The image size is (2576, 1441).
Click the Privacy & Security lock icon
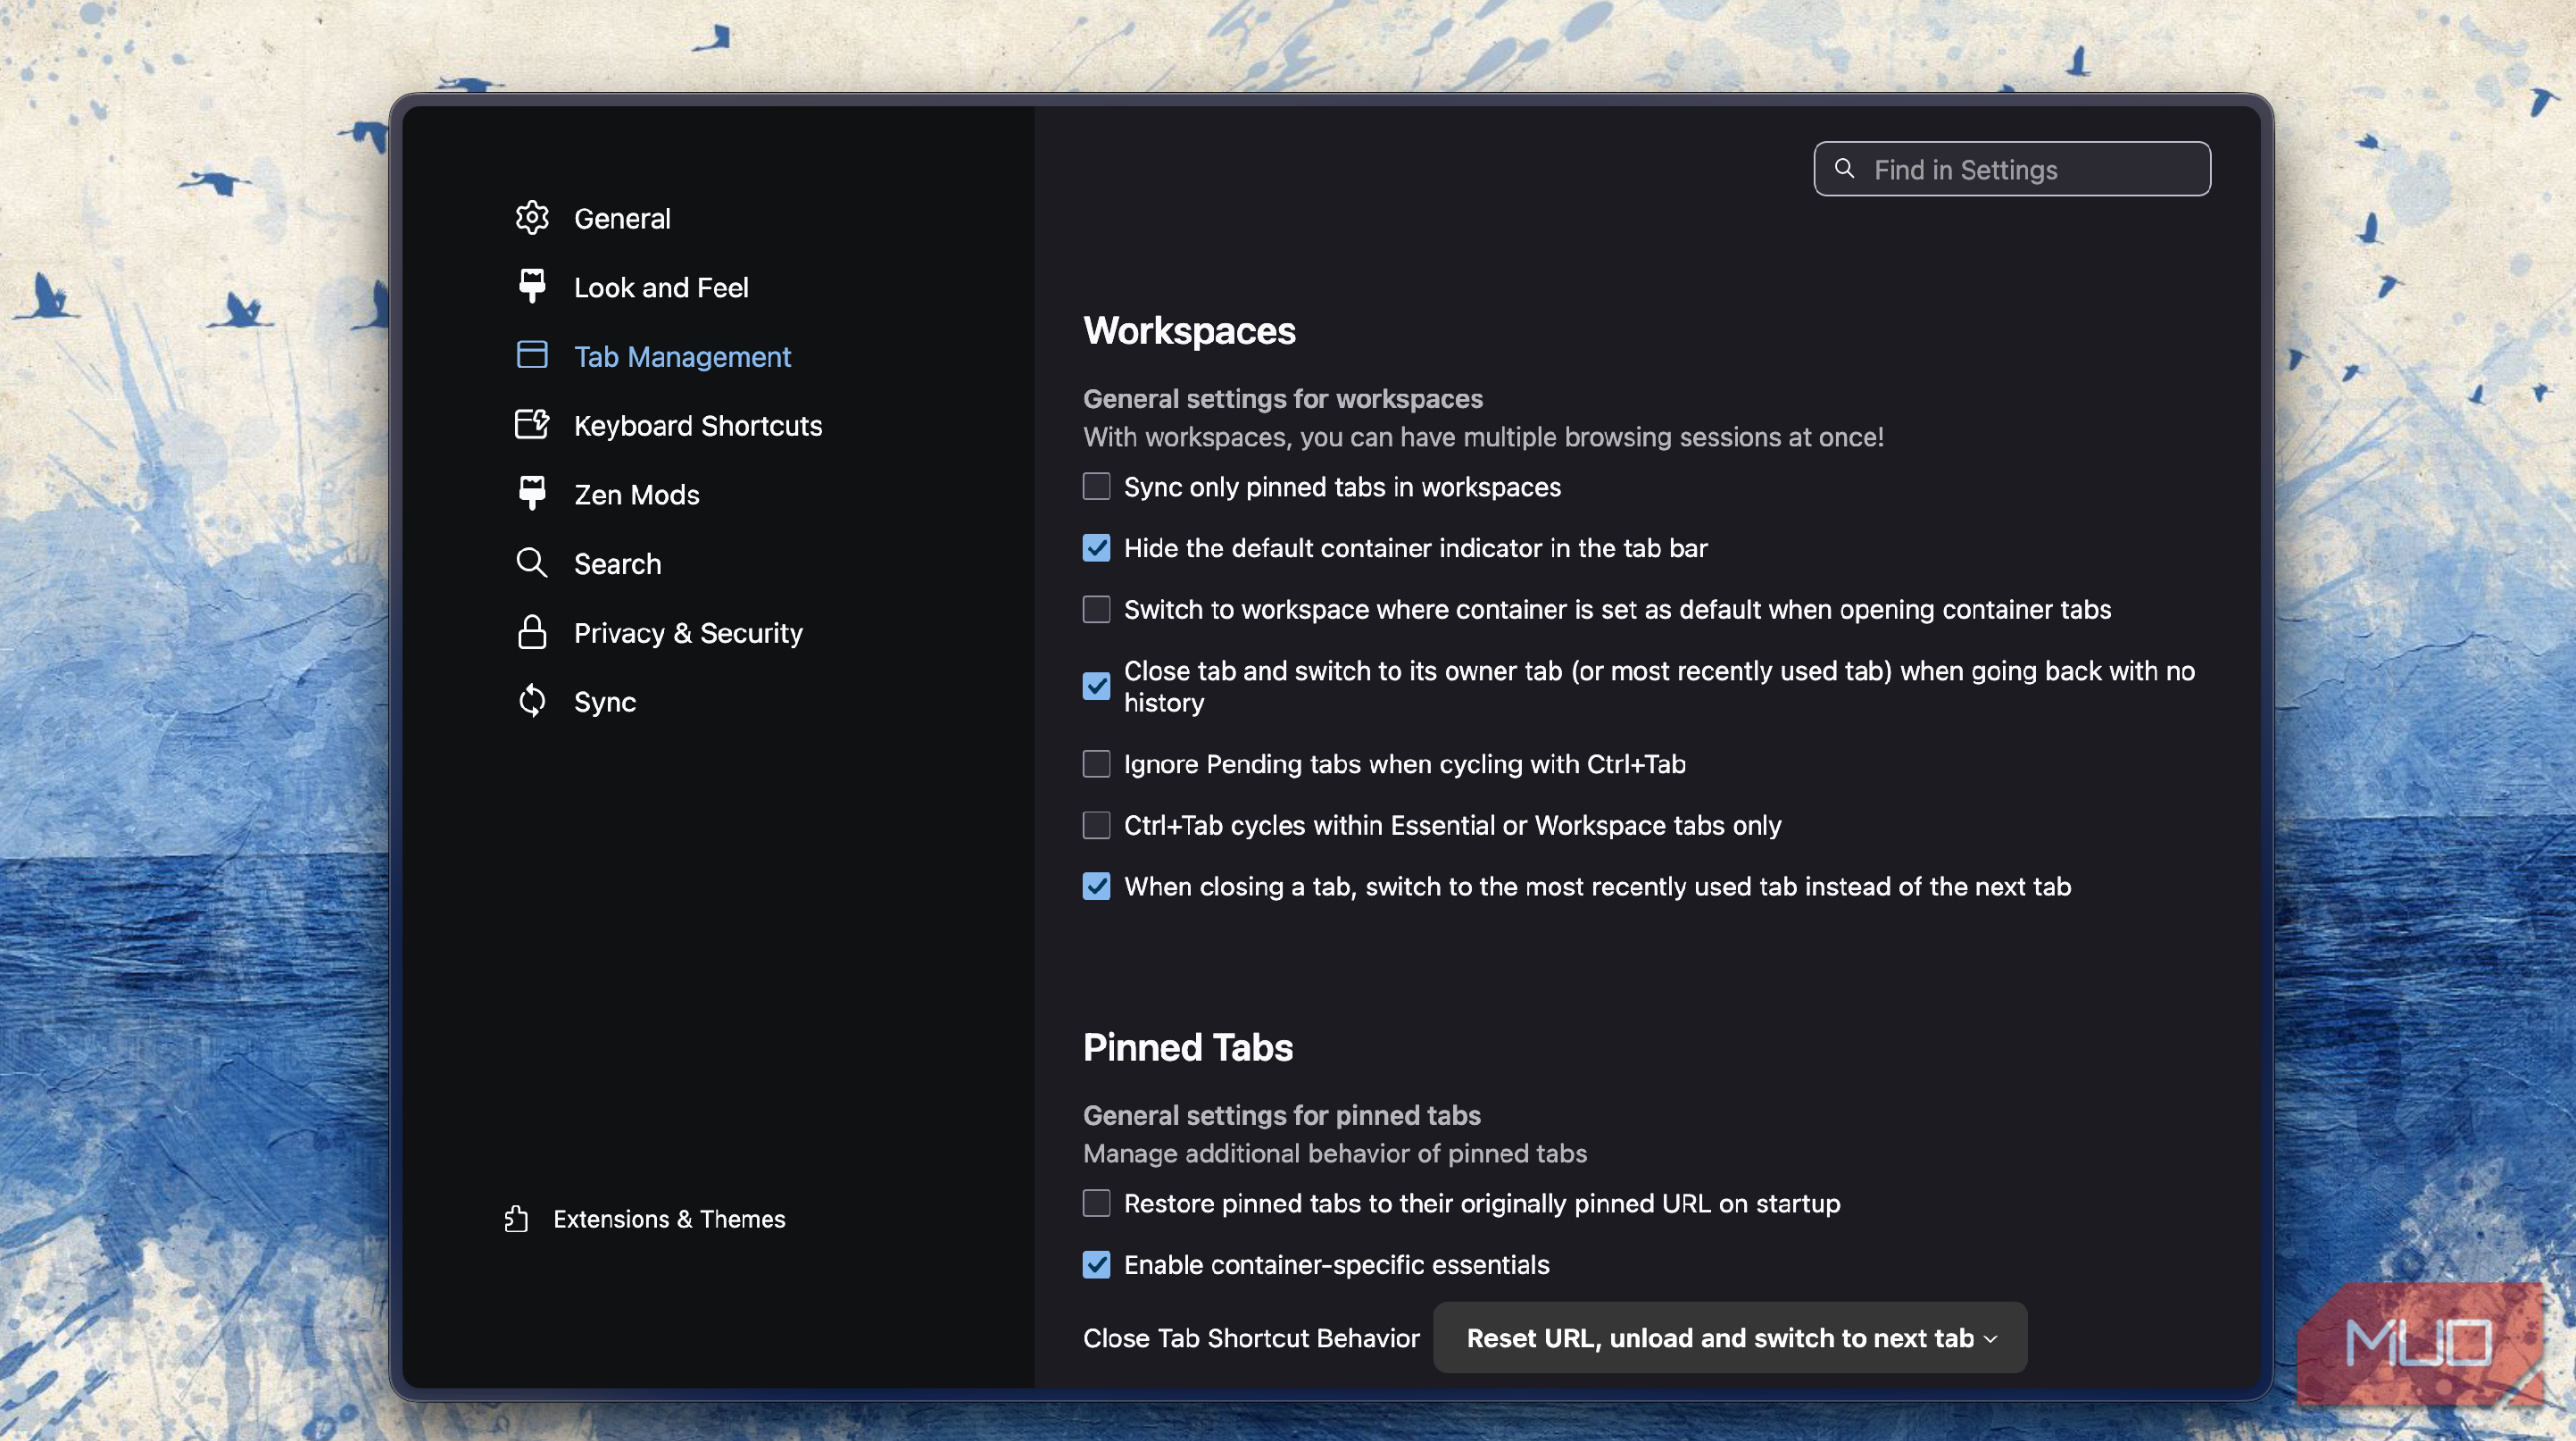532,632
